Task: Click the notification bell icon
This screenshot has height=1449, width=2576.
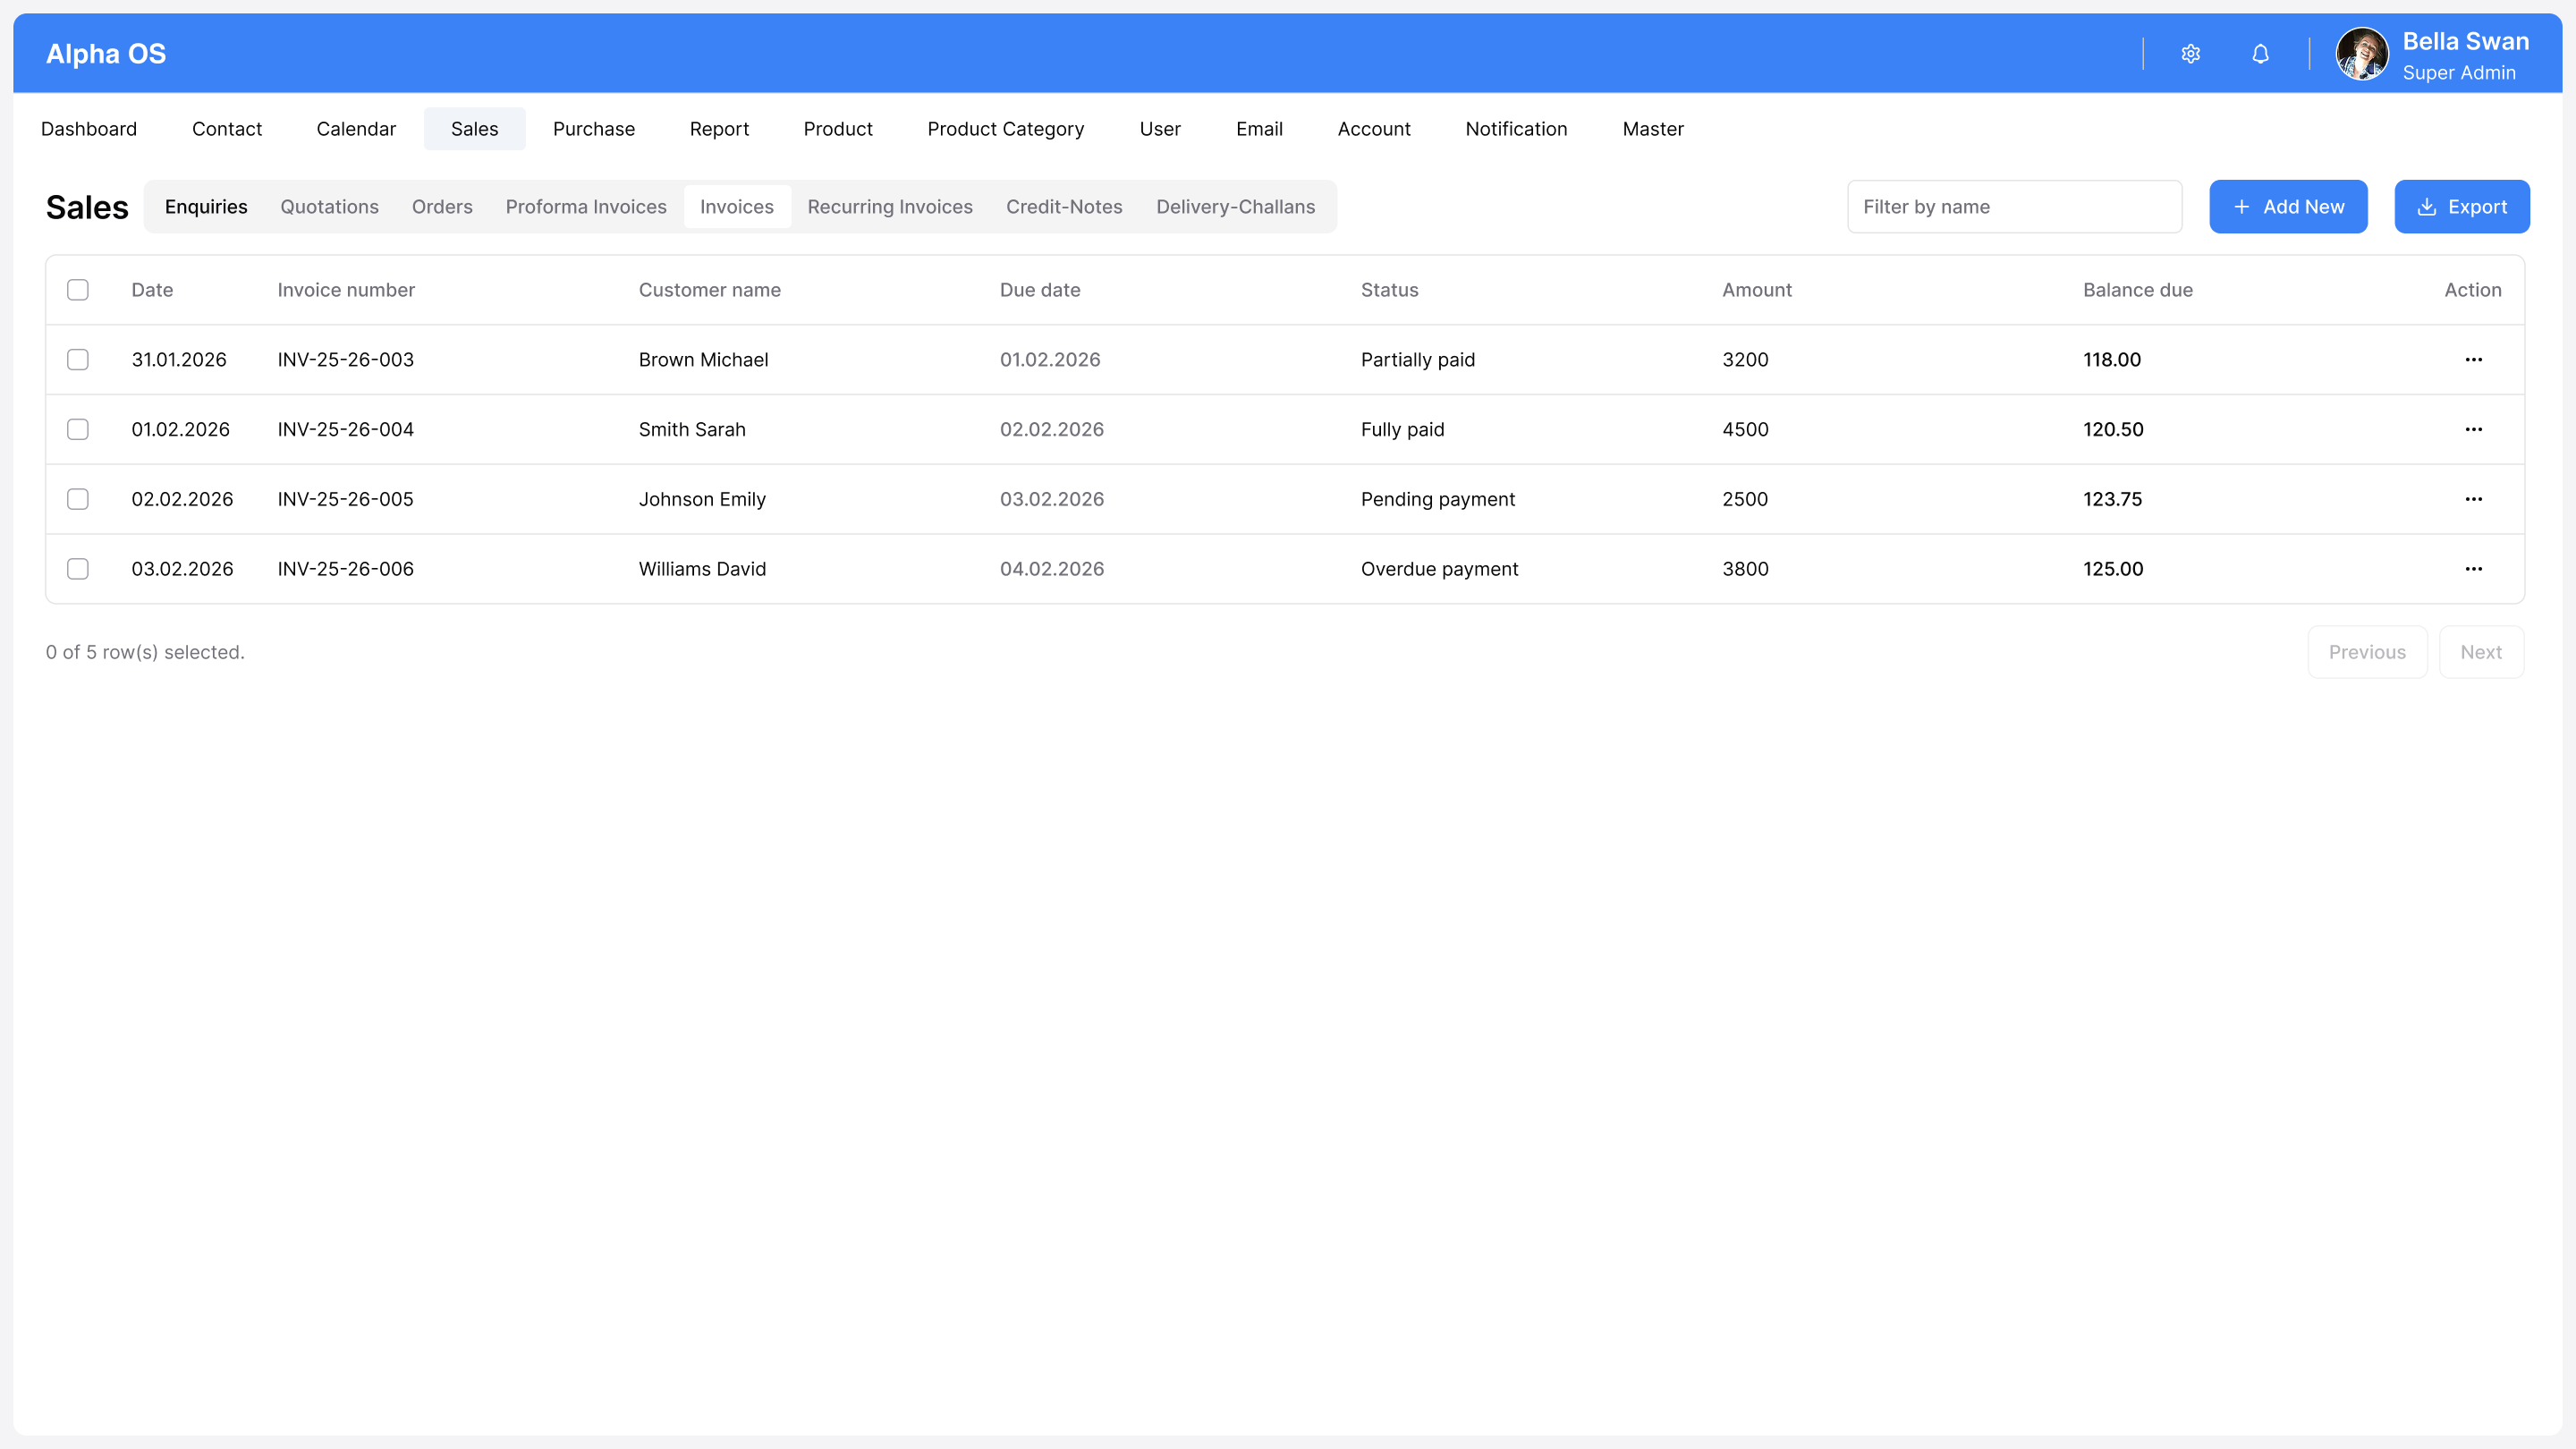Action: pos(2260,54)
